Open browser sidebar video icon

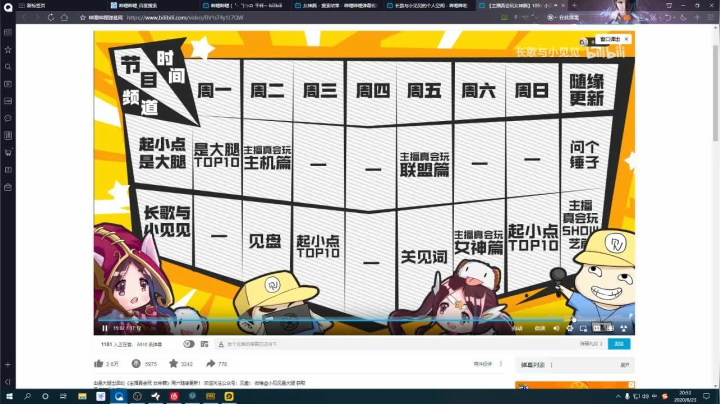tap(8, 84)
